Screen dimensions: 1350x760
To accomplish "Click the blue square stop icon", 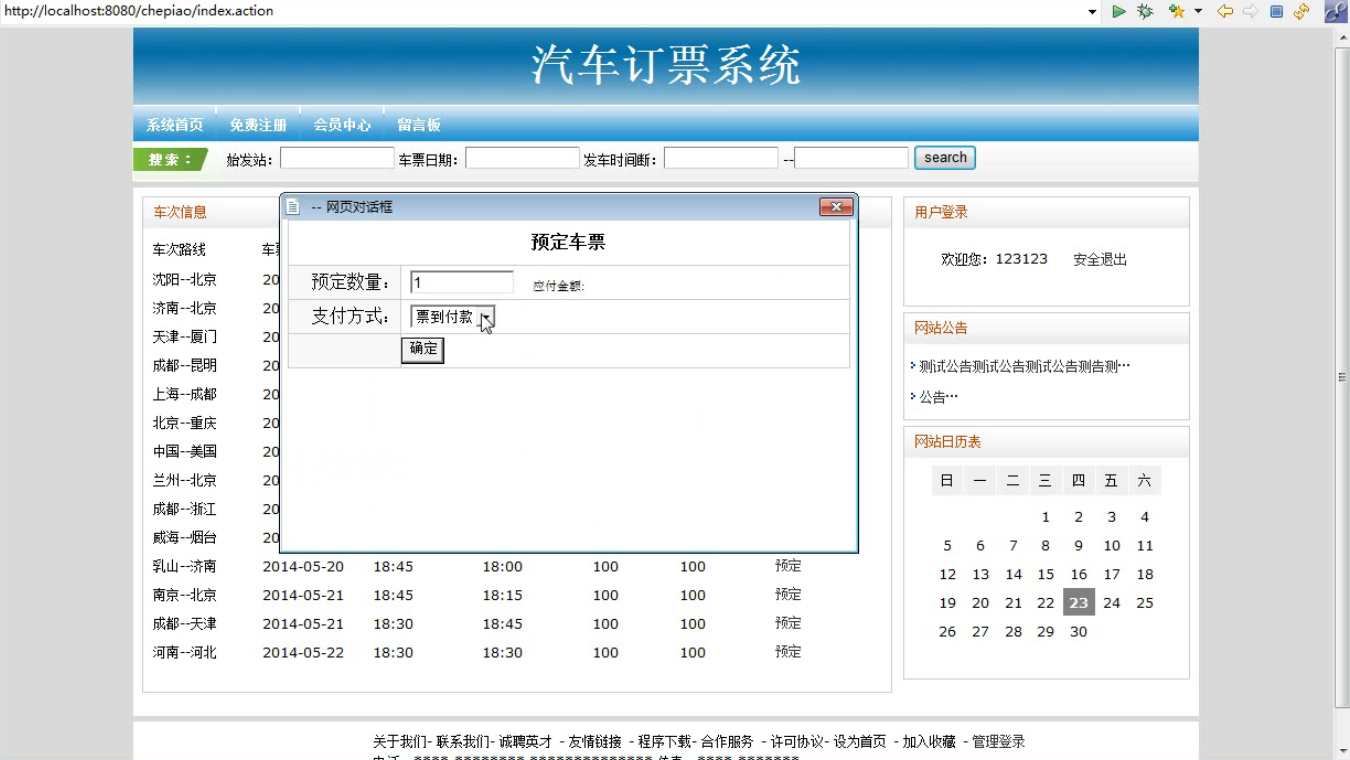I will tap(1276, 11).
